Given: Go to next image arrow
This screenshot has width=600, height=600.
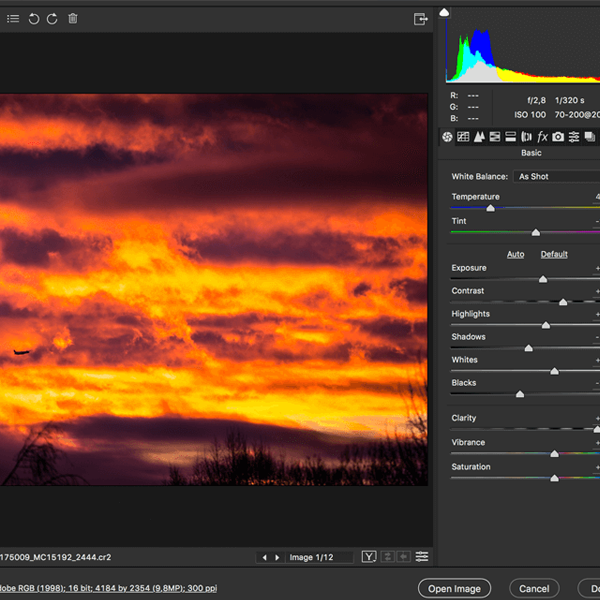Looking at the screenshot, I should (x=278, y=557).
